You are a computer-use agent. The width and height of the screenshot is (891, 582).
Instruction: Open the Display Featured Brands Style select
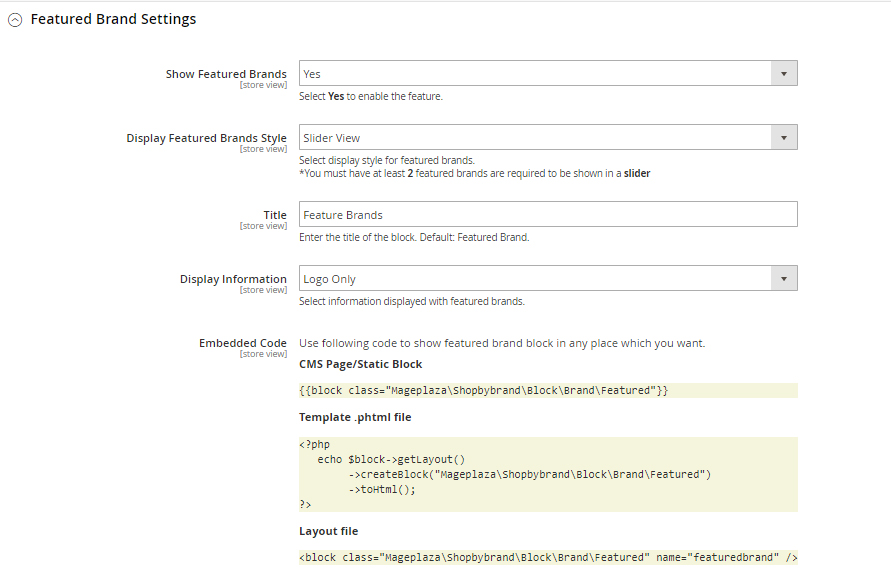(x=535, y=138)
